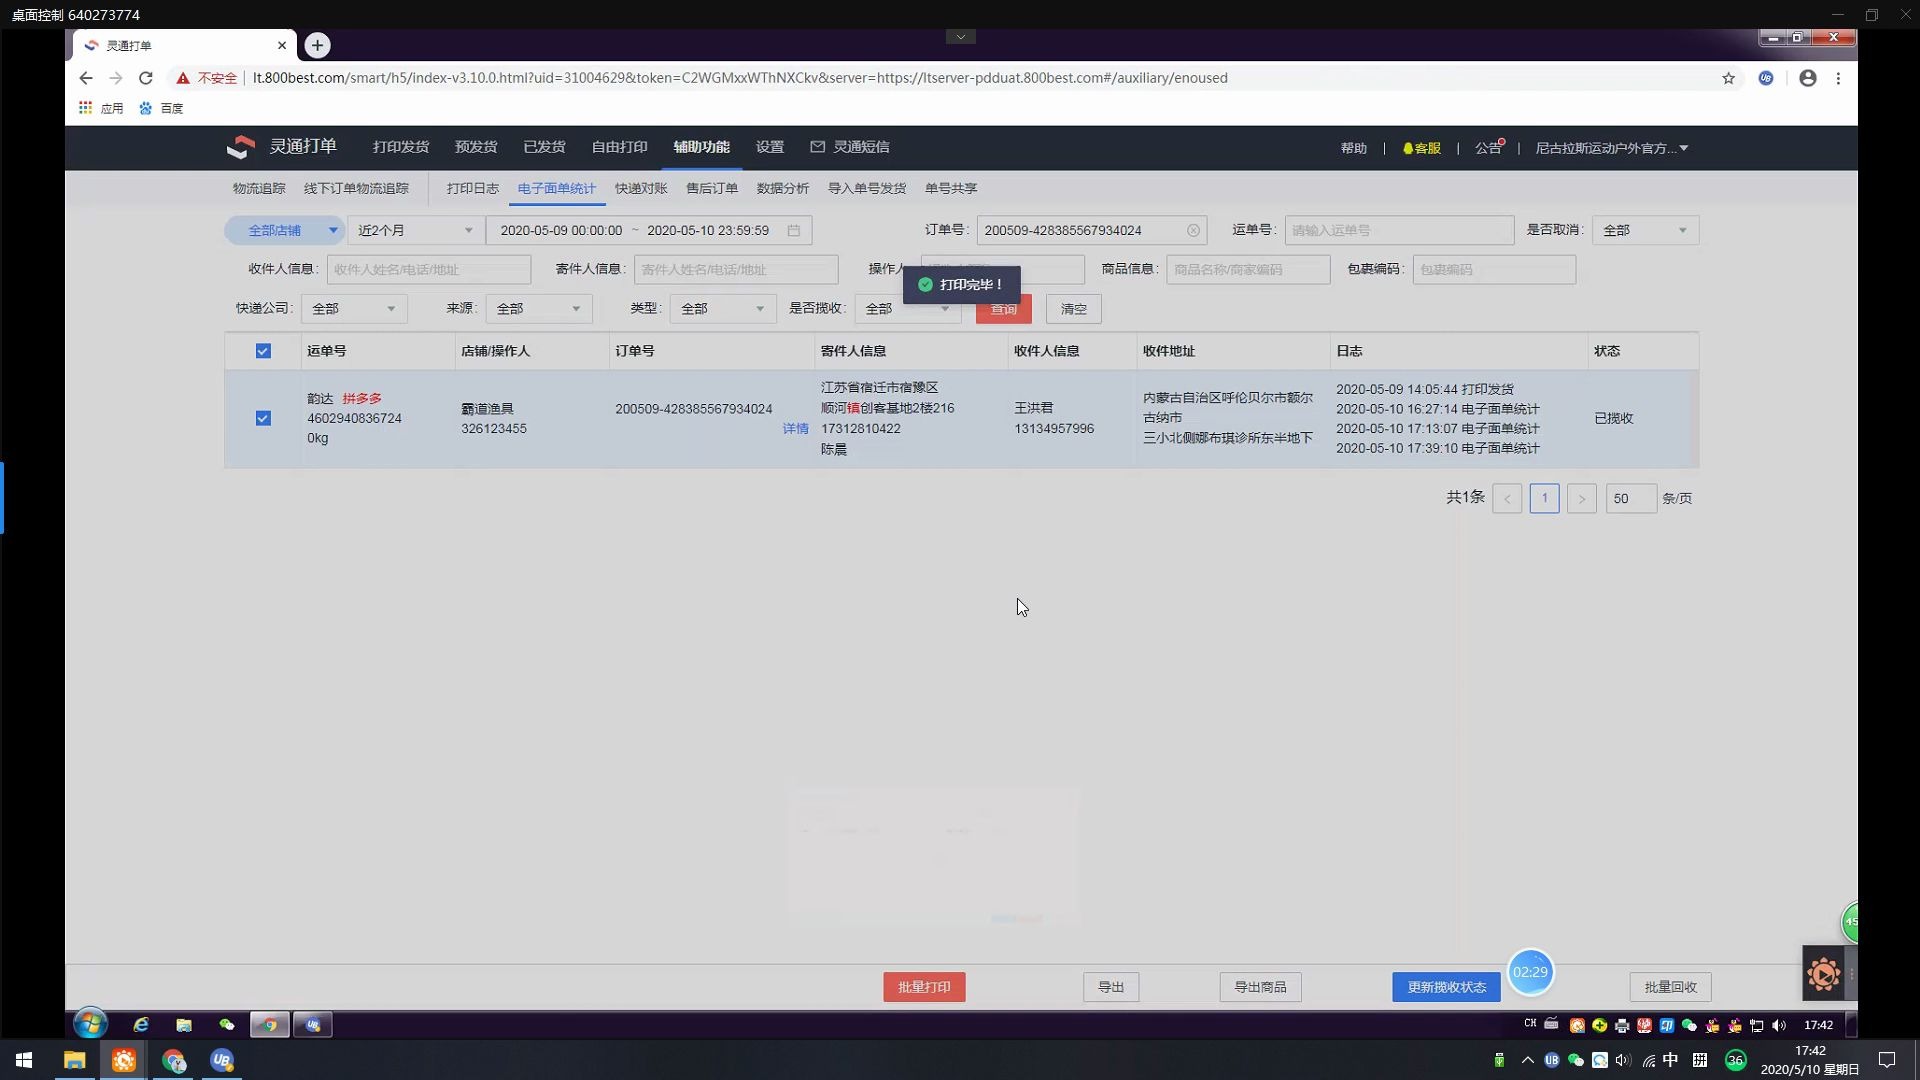
Task: Open 应用 apps bookmark icon
Action: [86, 108]
